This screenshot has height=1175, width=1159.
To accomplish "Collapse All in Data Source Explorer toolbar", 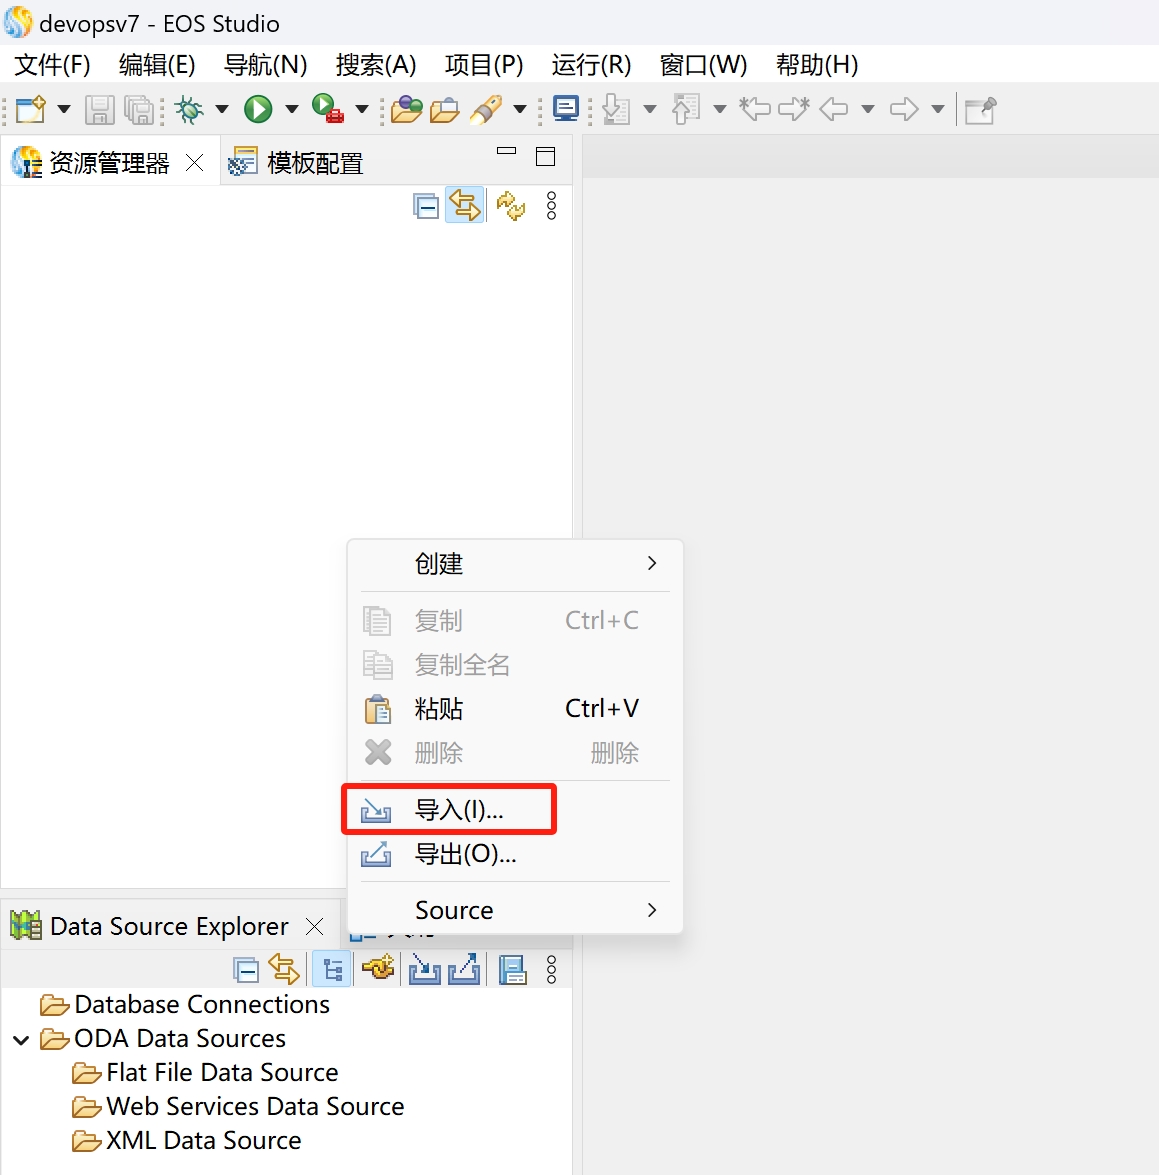I will pyautogui.click(x=246, y=970).
